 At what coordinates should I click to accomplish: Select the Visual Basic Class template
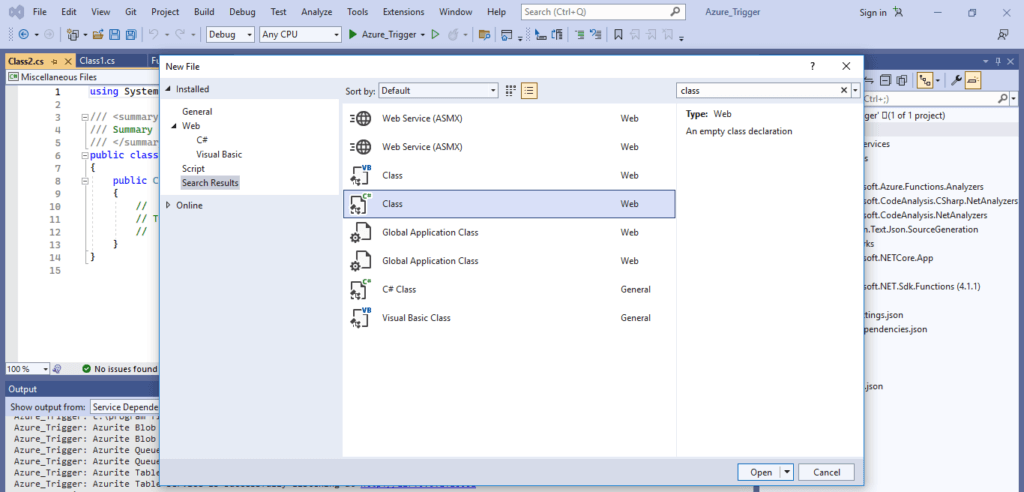[x=509, y=318]
